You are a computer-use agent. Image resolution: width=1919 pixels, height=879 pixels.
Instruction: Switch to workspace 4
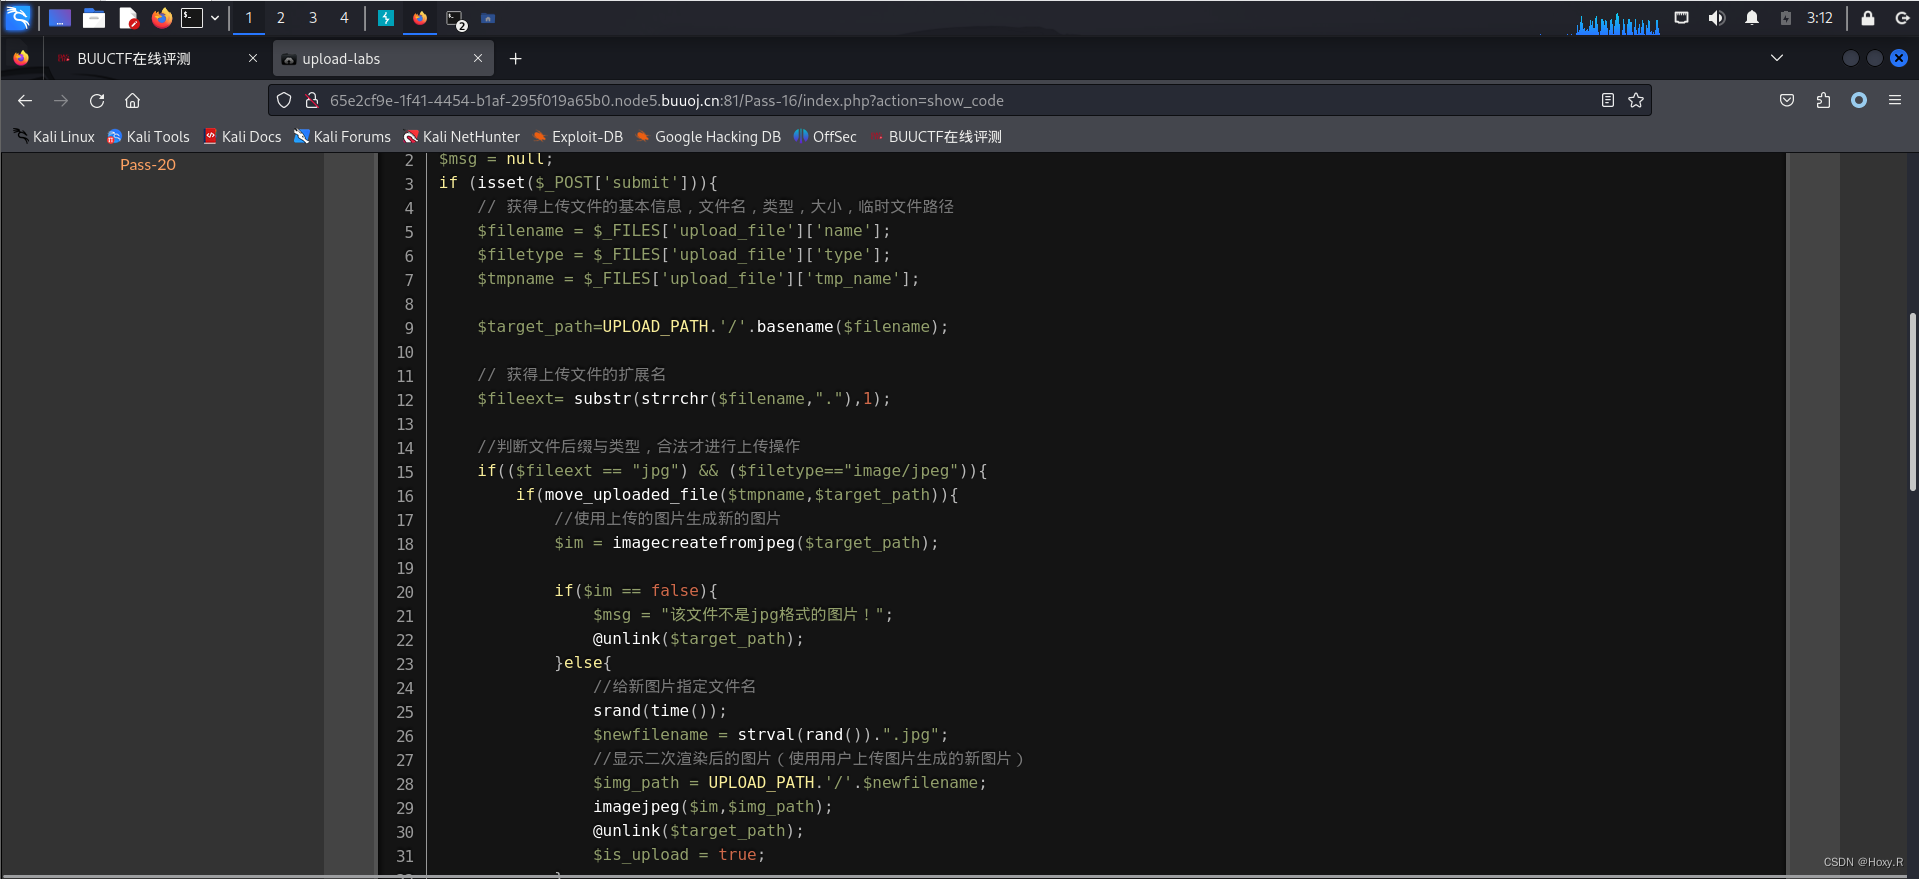[x=344, y=18]
